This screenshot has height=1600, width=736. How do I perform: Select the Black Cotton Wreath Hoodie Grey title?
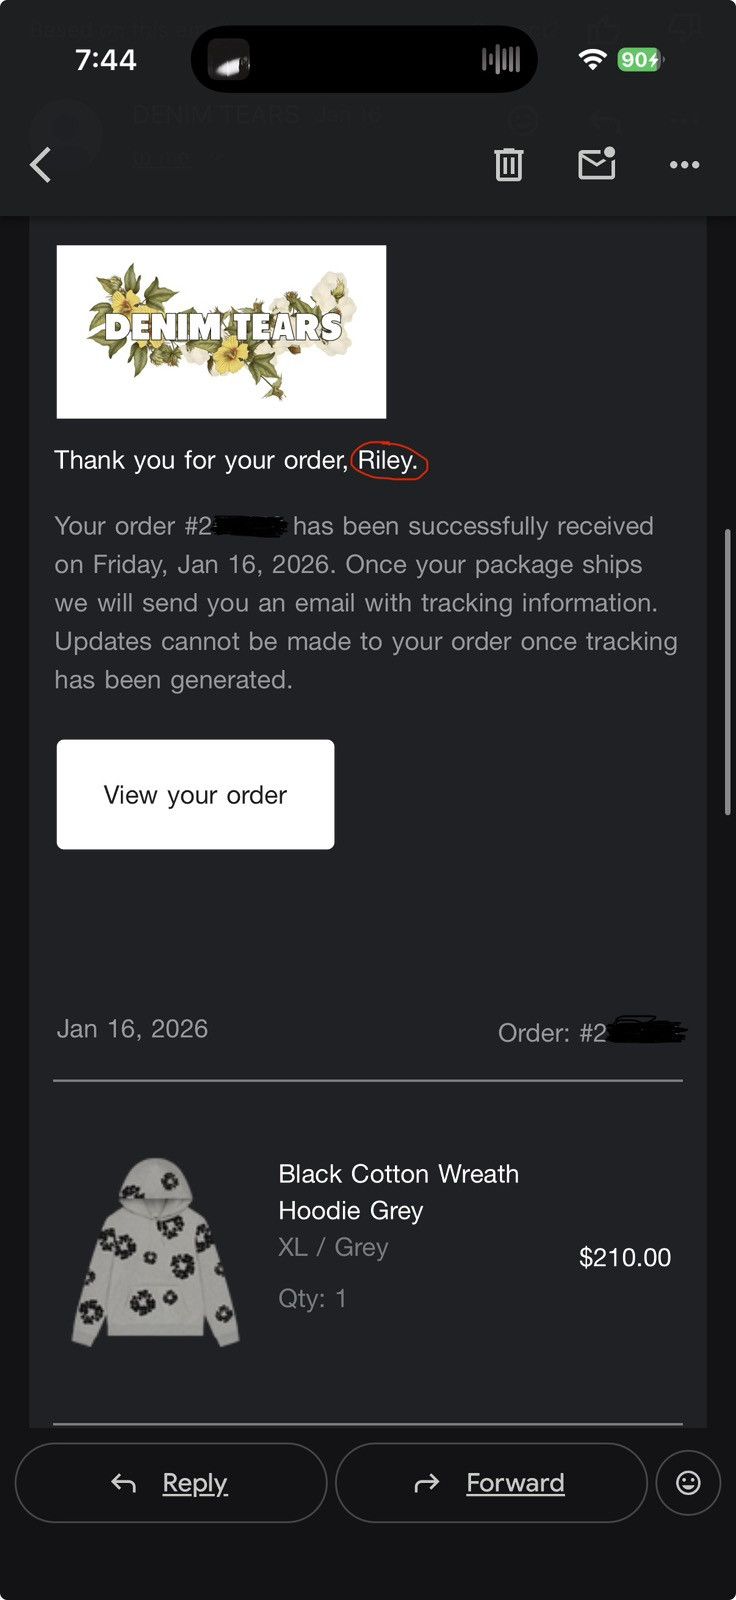click(x=398, y=1192)
